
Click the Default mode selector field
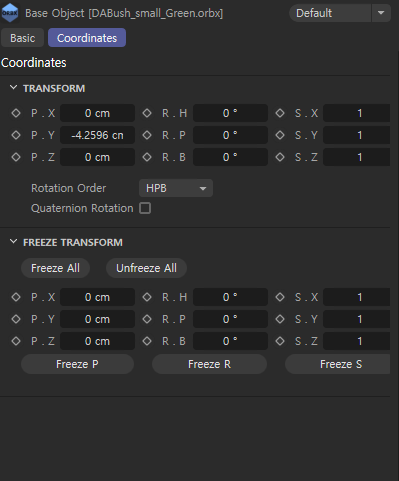click(x=330, y=13)
